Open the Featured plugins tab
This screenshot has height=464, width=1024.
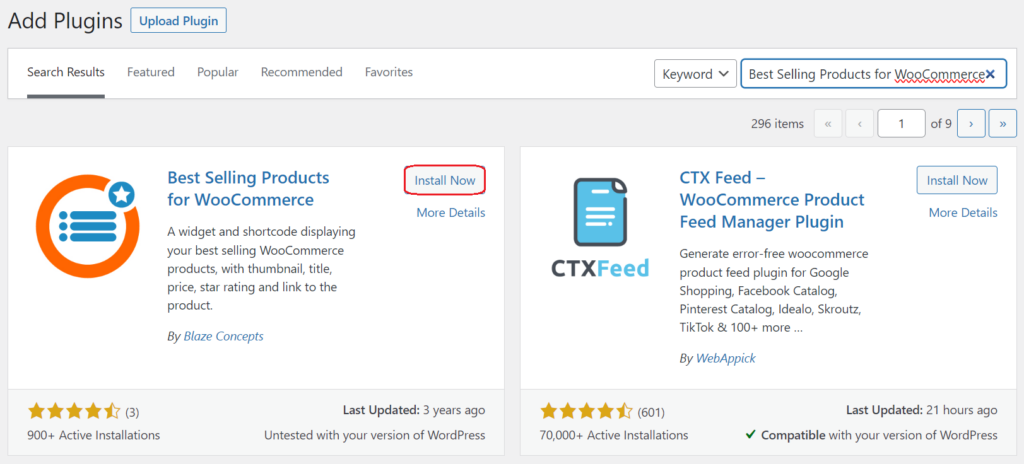pyautogui.click(x=151, y=72)
